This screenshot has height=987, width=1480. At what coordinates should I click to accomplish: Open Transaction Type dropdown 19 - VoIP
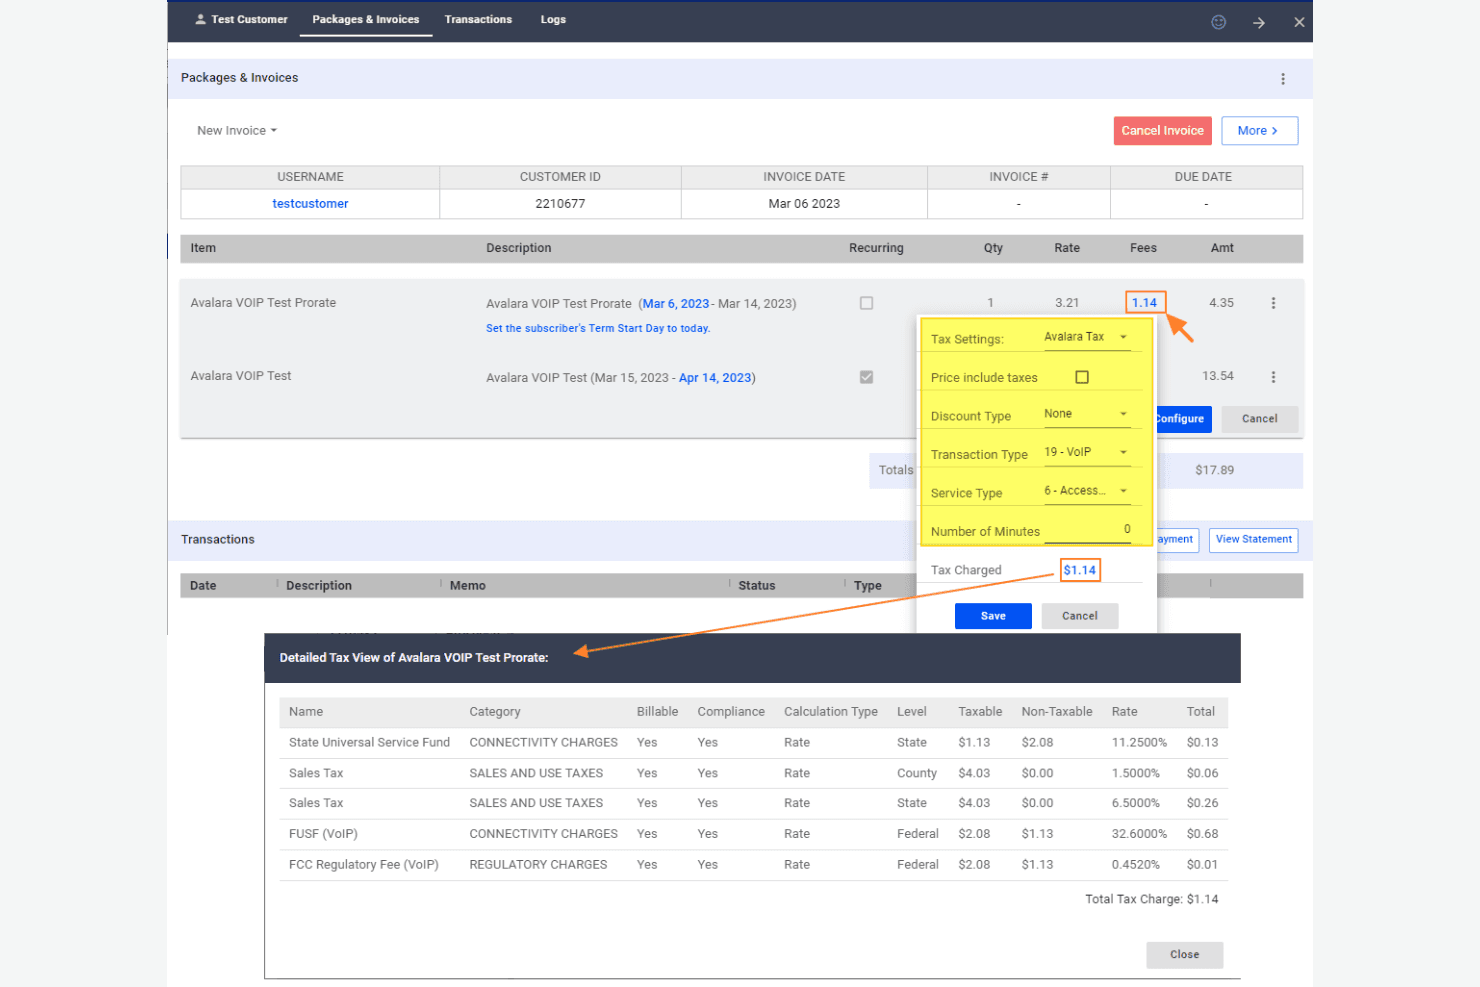click(1087, 452)
